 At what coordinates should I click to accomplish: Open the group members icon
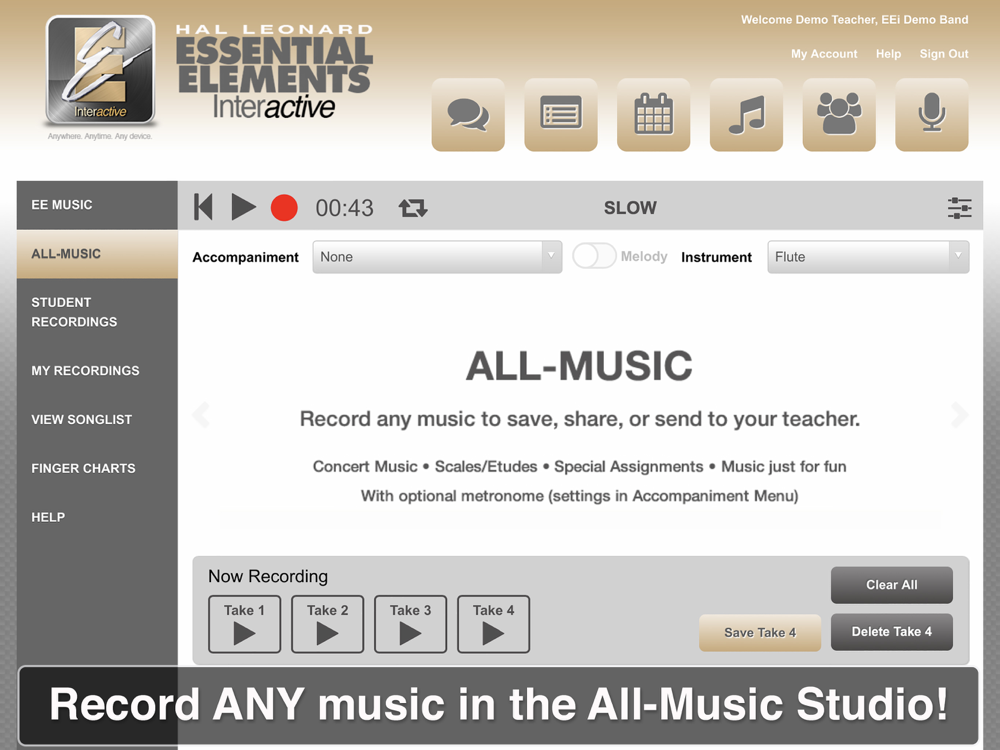839,115
